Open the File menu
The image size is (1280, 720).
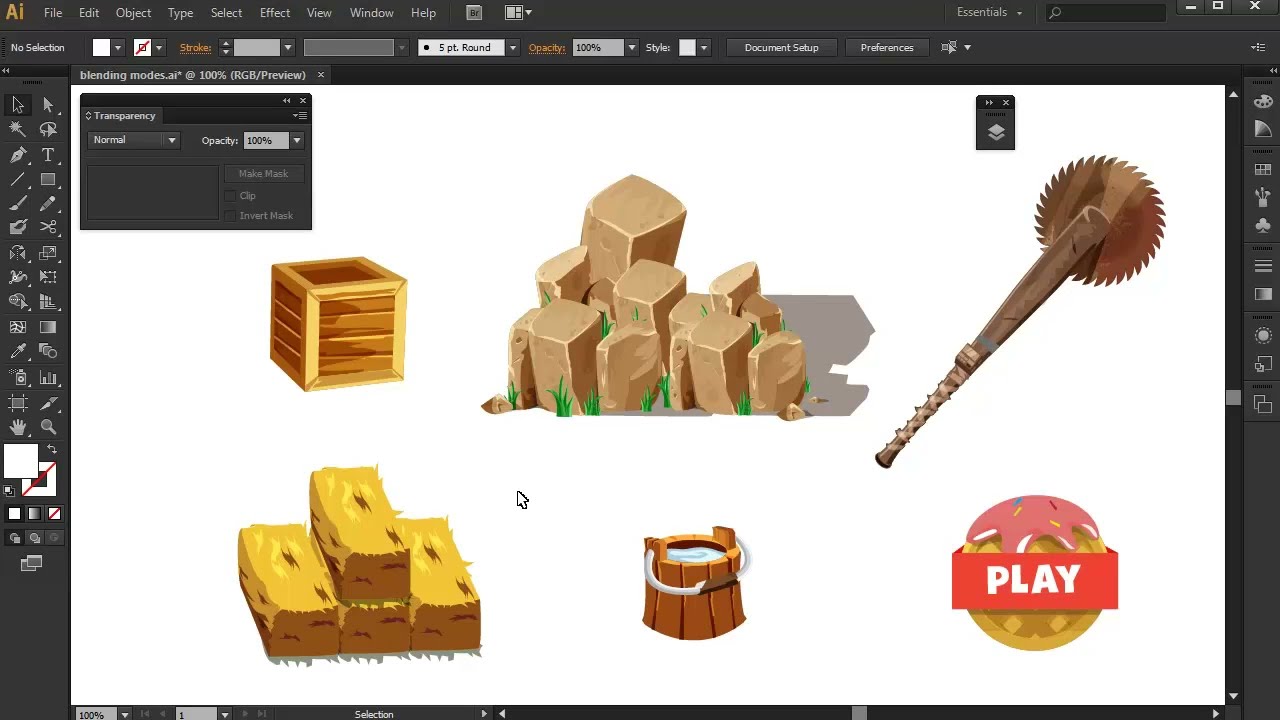point(53,13)
